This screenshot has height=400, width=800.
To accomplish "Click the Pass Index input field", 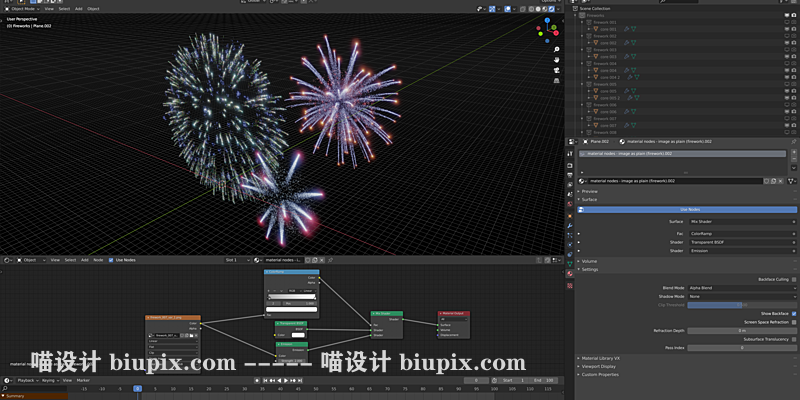I will tap(741, 347).
